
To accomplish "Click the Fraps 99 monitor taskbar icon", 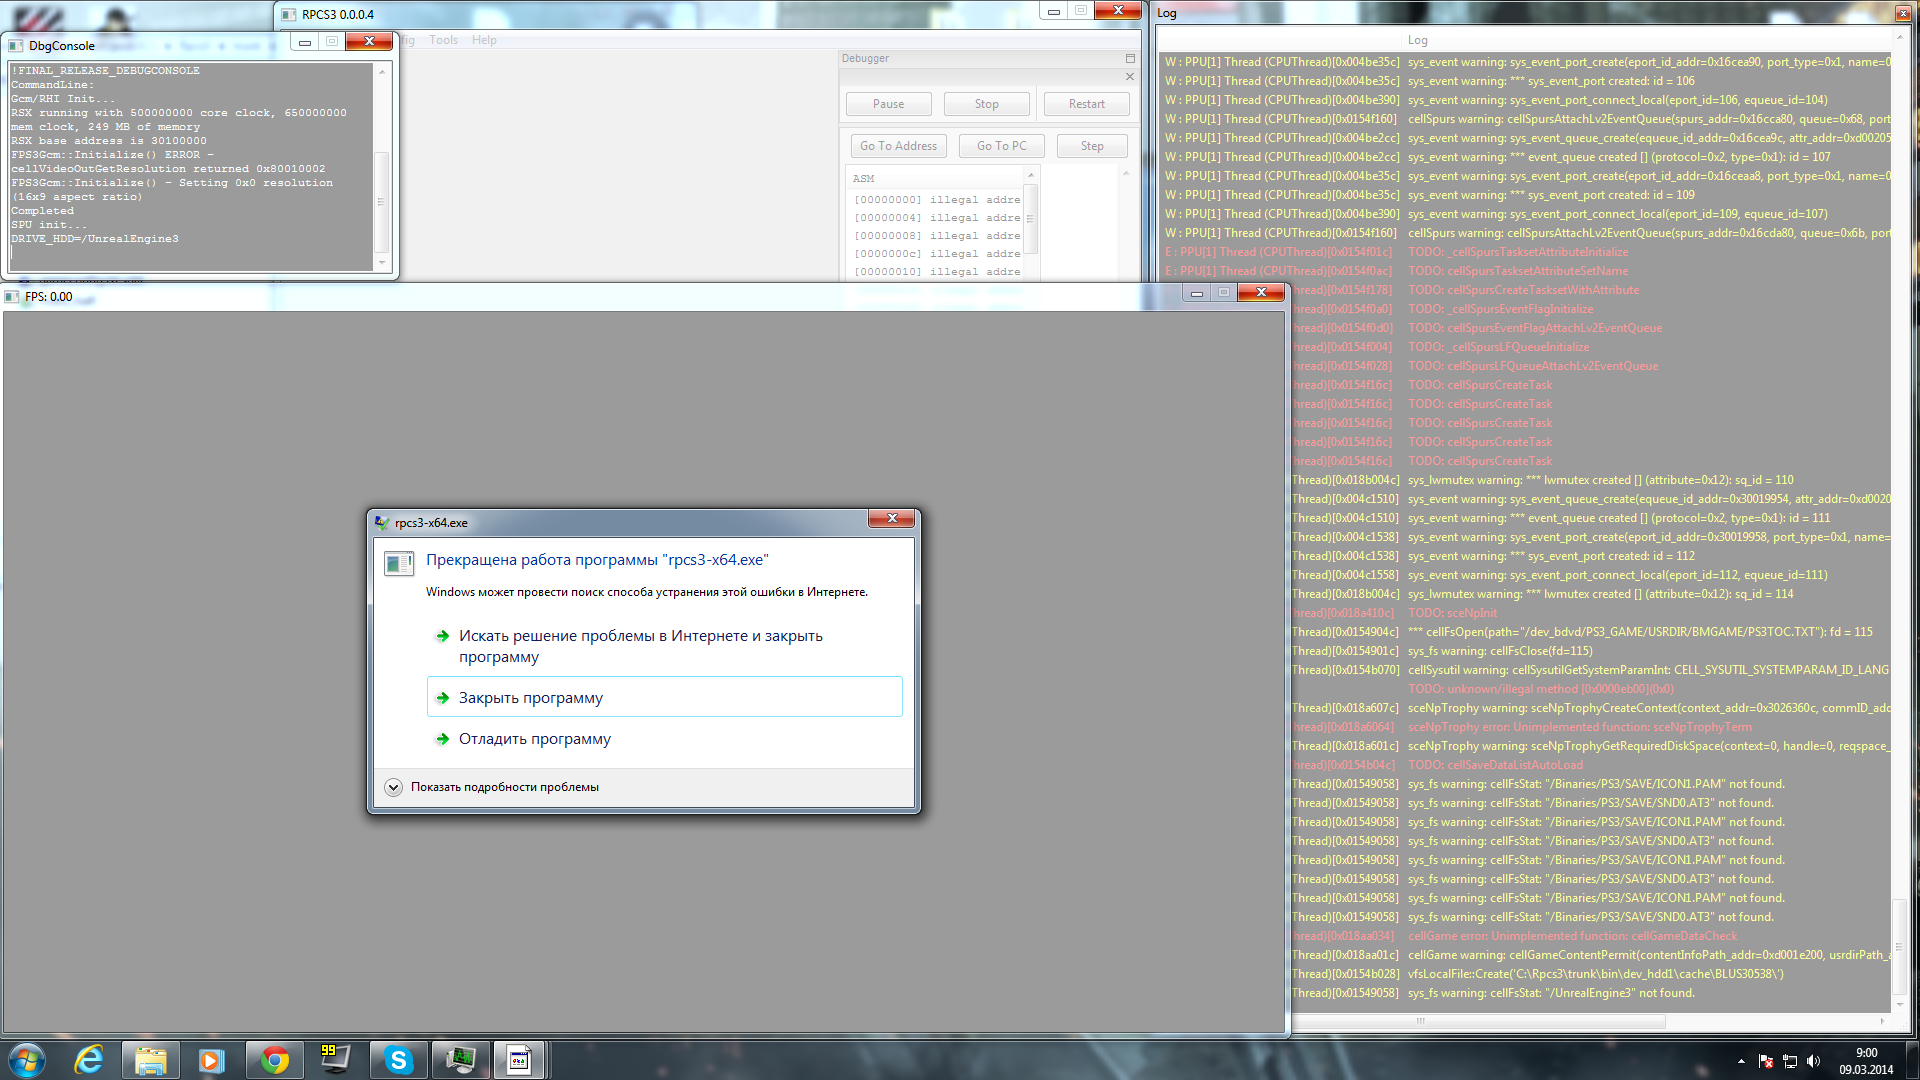I will click(335, 1060).
